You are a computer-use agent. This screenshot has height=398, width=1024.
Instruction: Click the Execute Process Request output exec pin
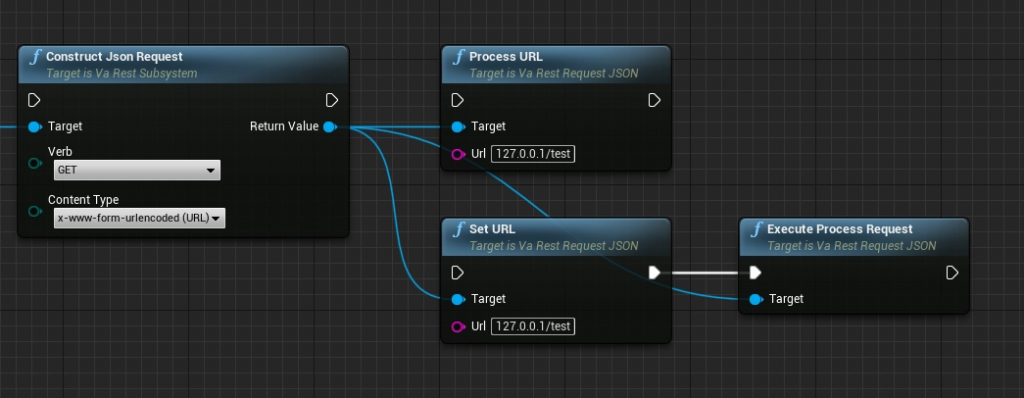tap(952, 273)
